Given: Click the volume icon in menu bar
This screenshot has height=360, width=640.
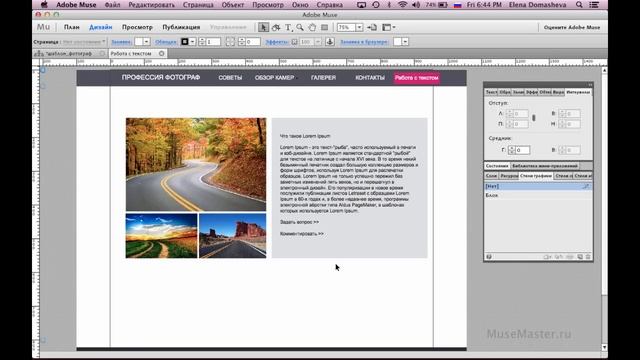Looking at the screenshot, I should pos(416,5).
